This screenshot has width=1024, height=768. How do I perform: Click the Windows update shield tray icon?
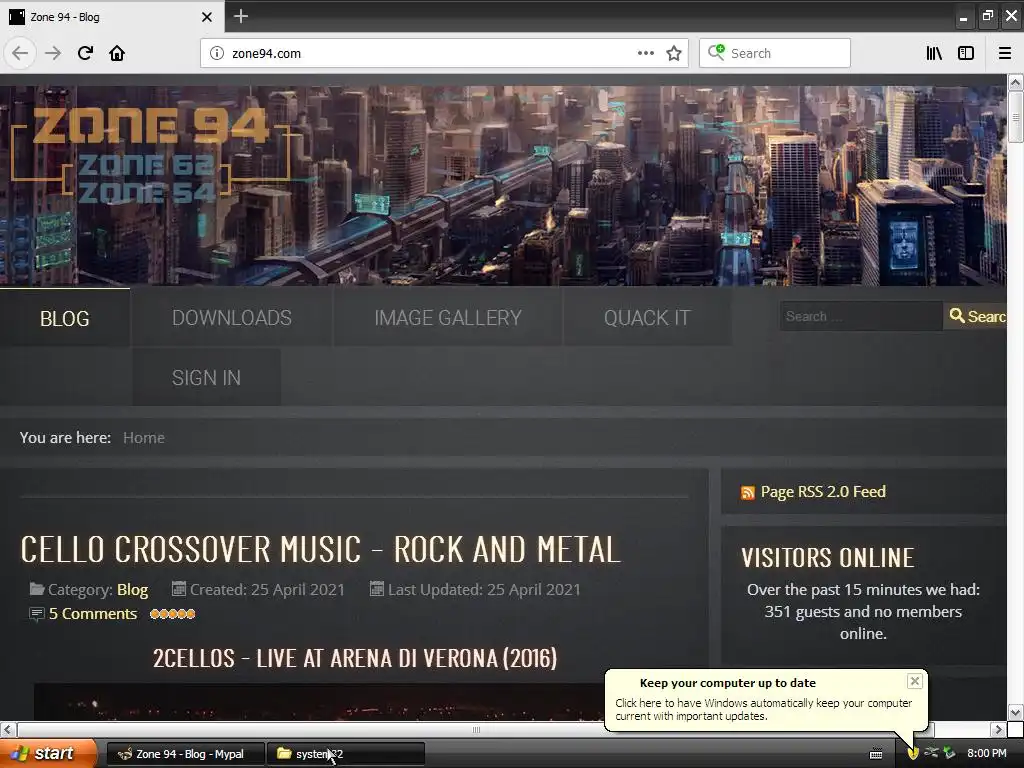[913, 754]
